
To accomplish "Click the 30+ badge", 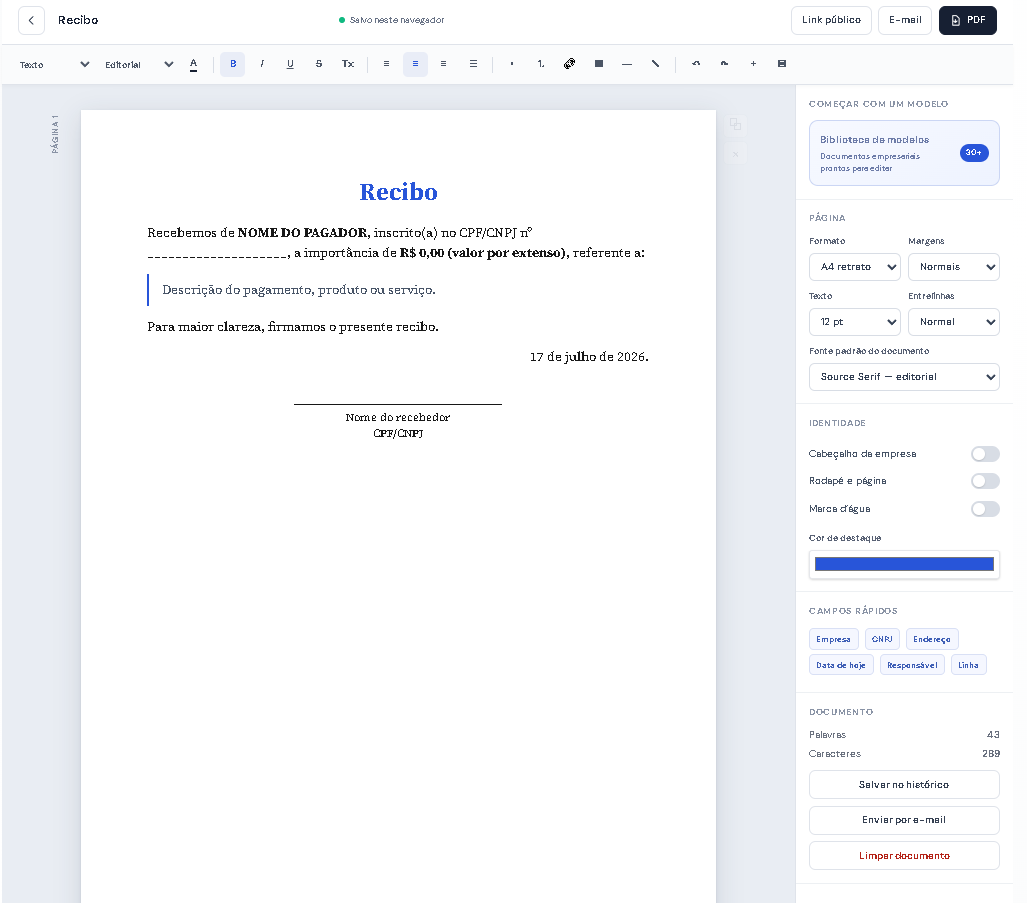I will (974, 153).
